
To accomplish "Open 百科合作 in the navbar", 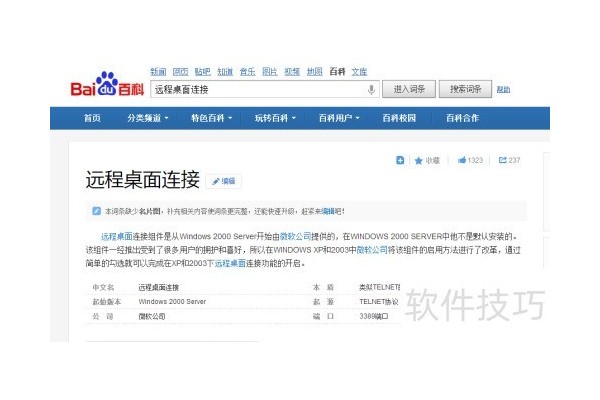I will (x=462, y=118).
